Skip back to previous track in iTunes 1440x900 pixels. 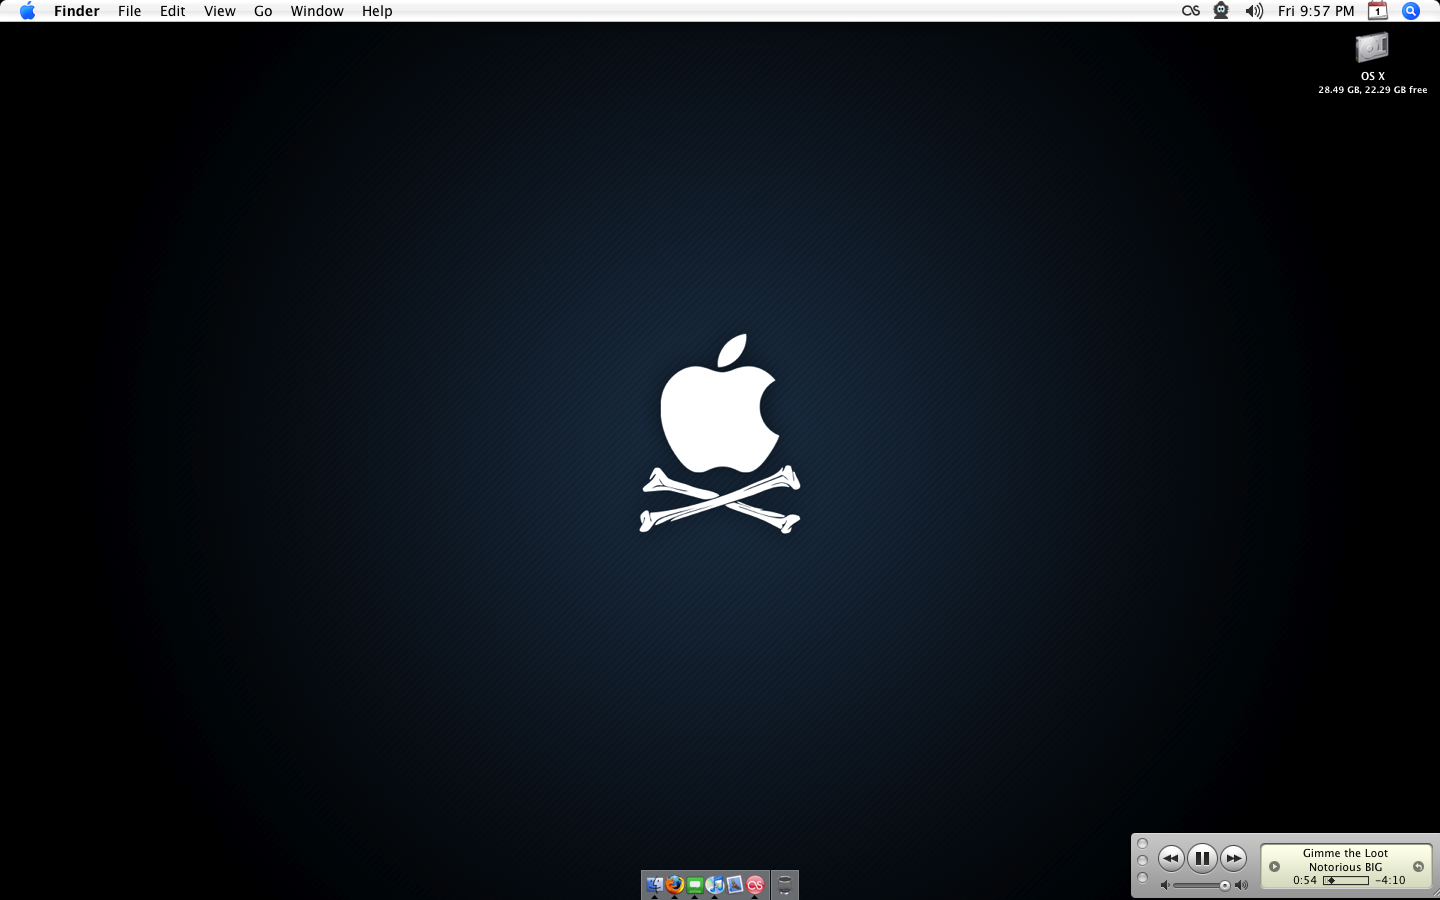1171,858
